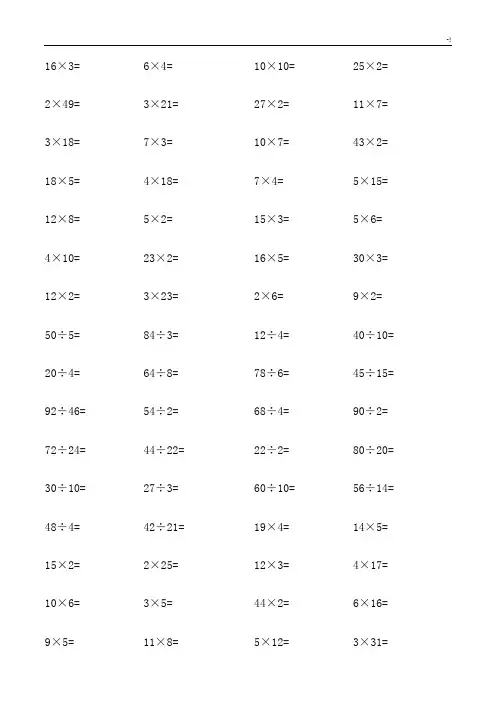Select the 43×2= problem
This screenshot has height=702, width=496.
point(370,142)
